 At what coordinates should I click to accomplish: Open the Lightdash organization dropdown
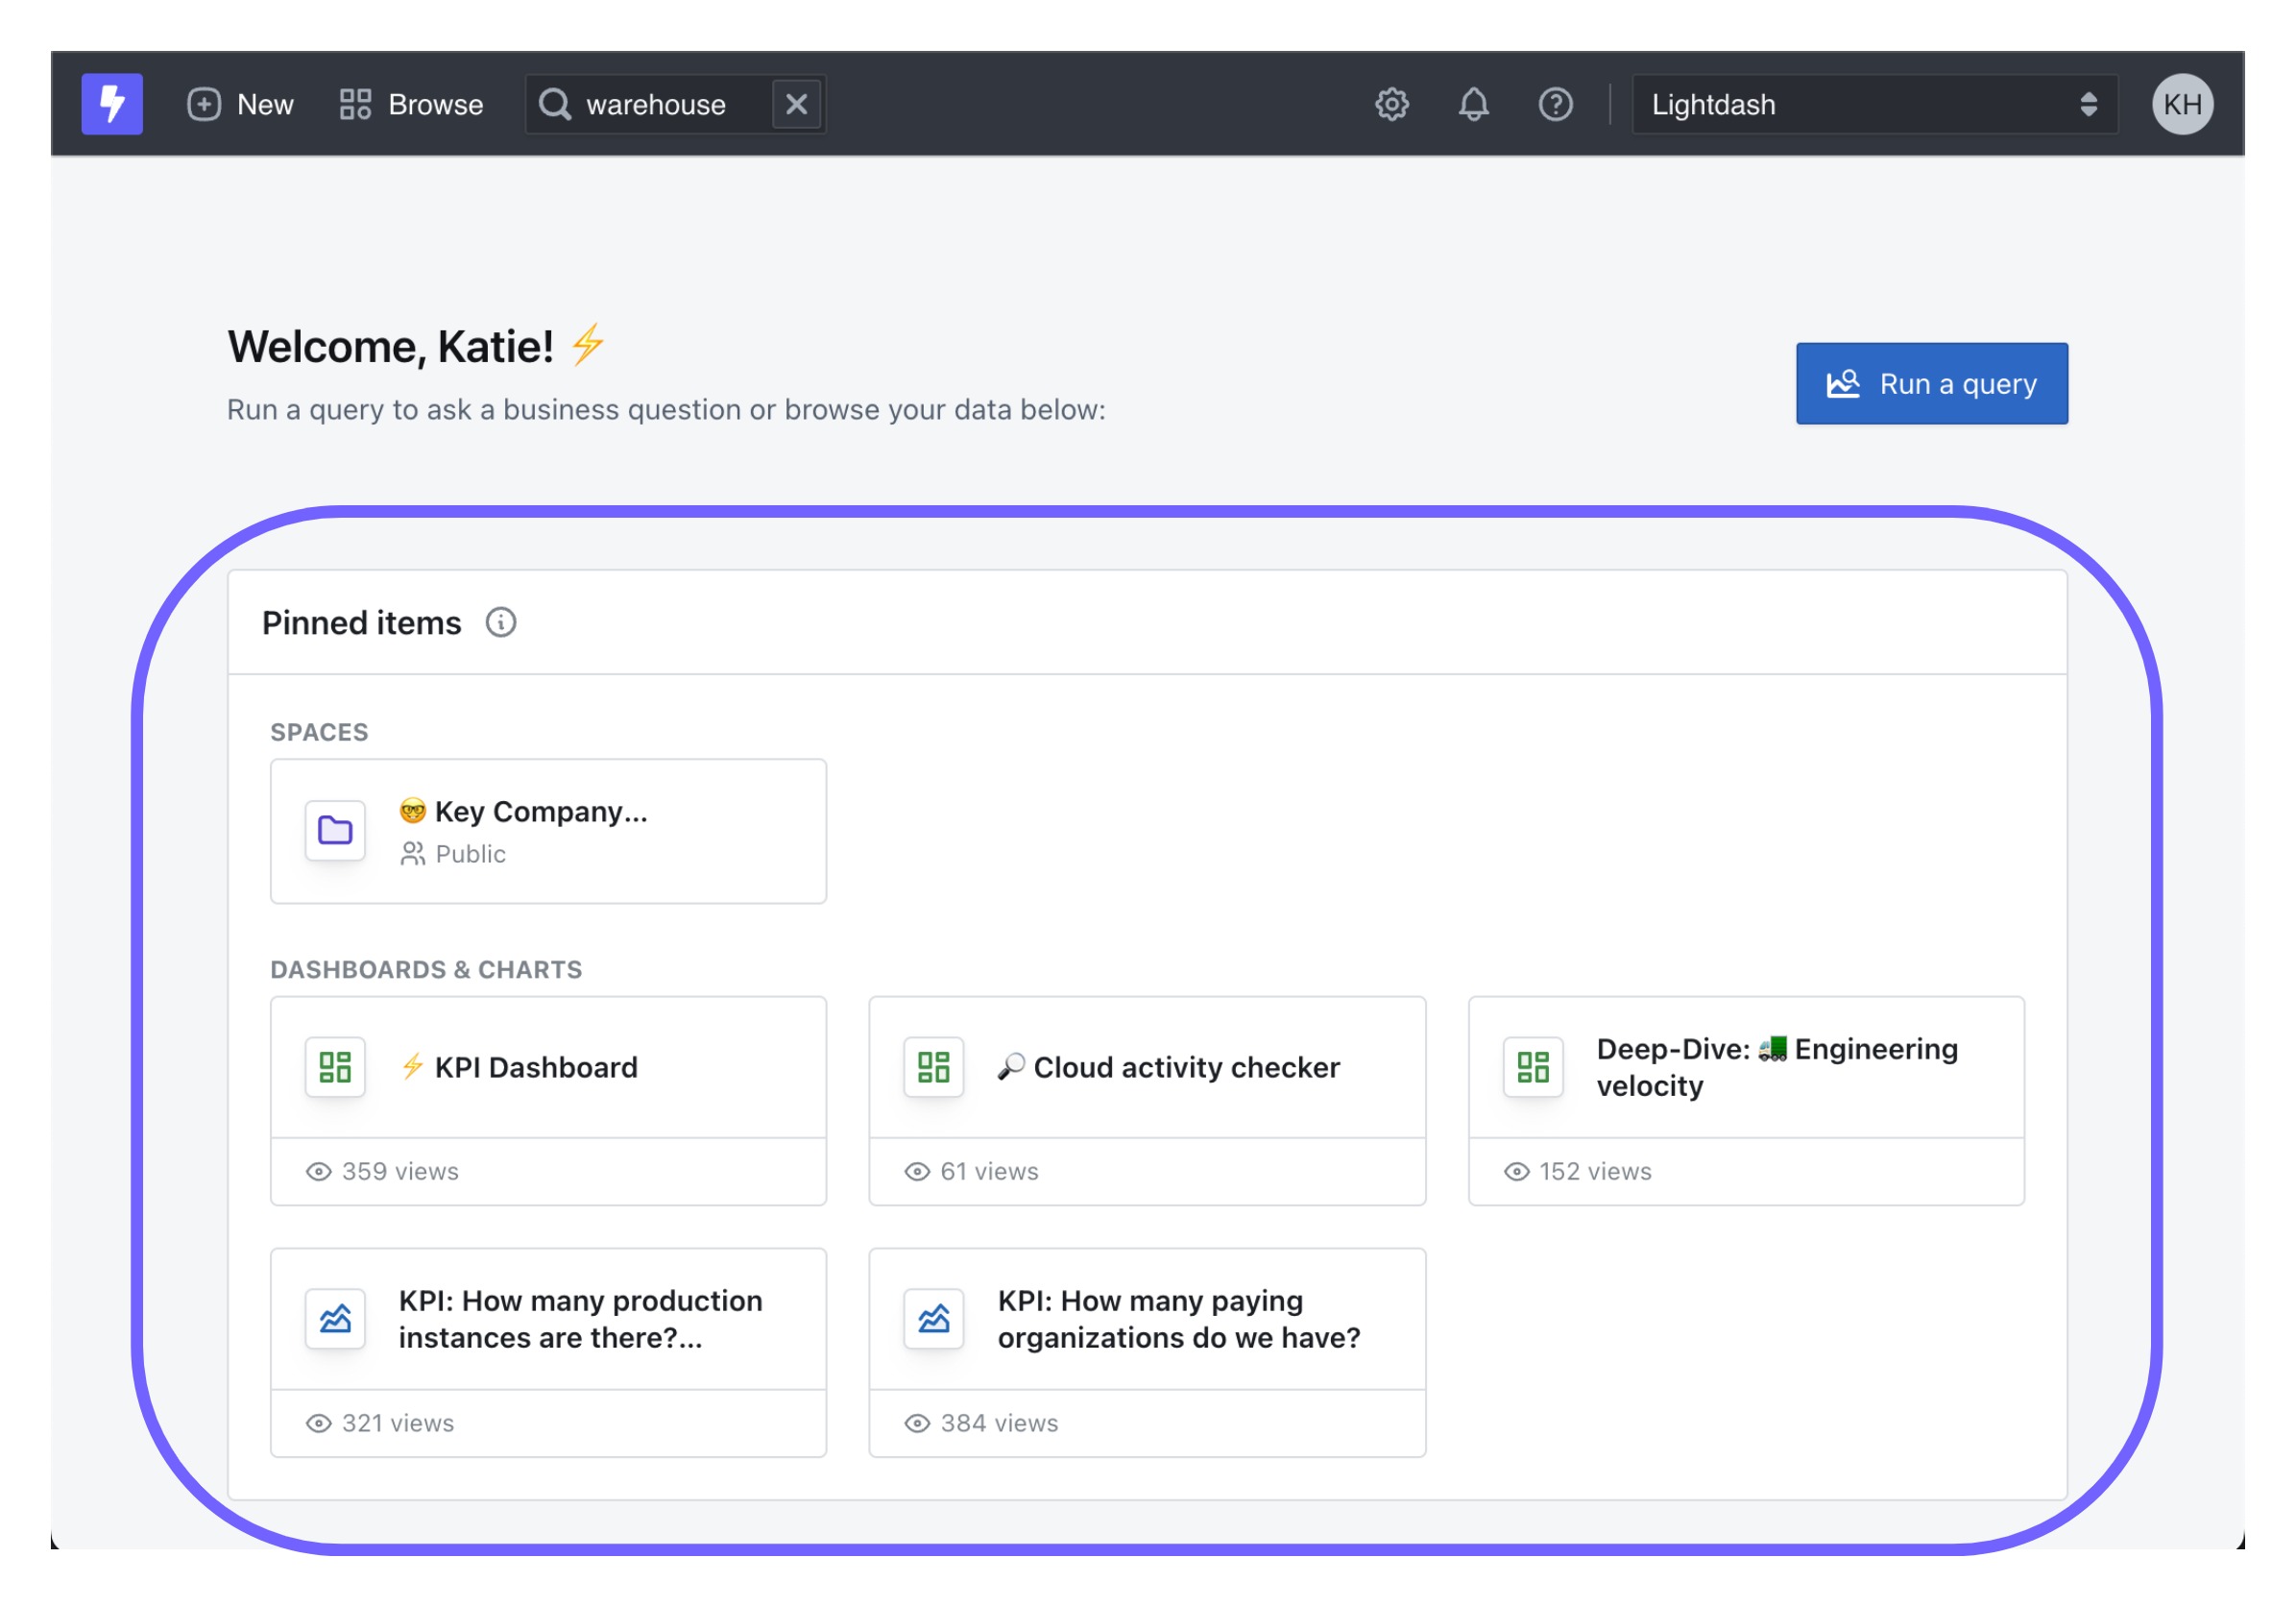click(x=1858, y=101)
